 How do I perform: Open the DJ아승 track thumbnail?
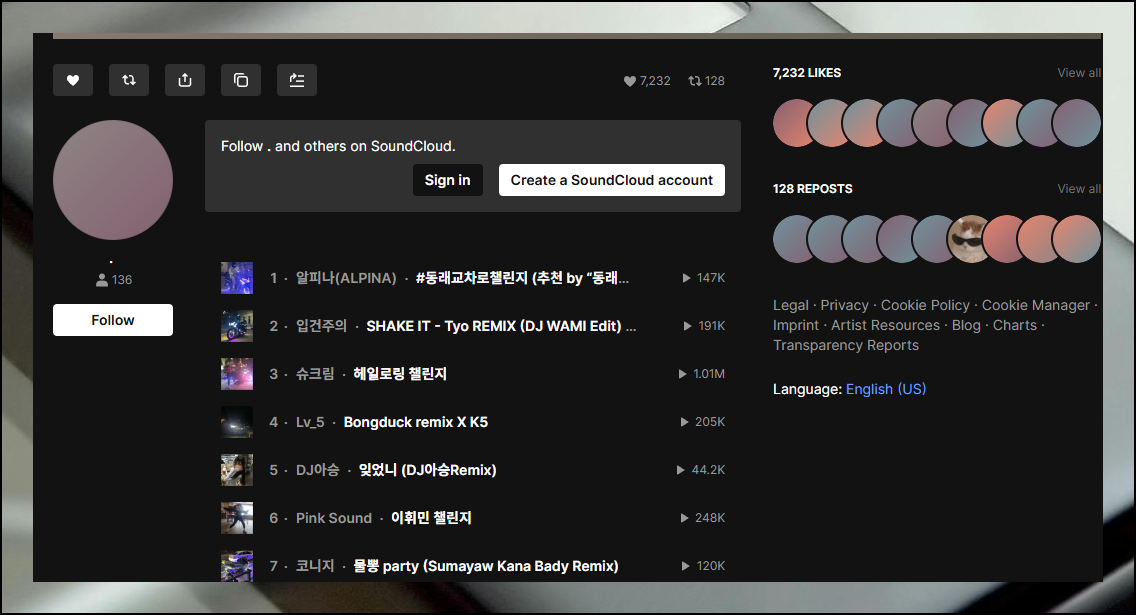tap(237, 470)
